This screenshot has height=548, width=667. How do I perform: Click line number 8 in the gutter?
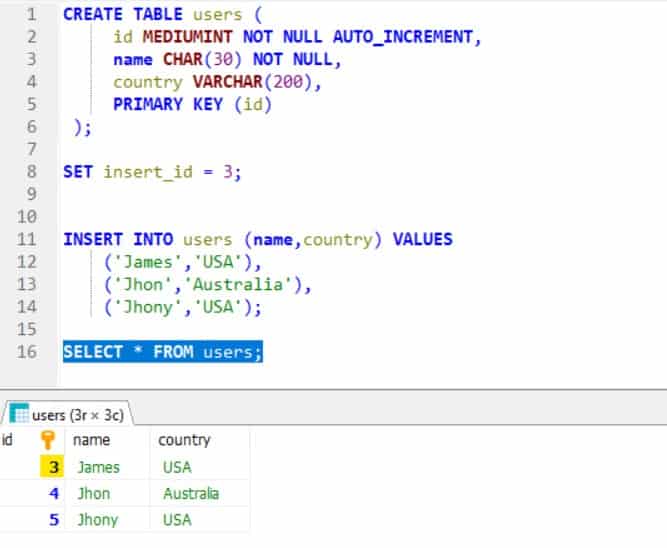point(31,172)
